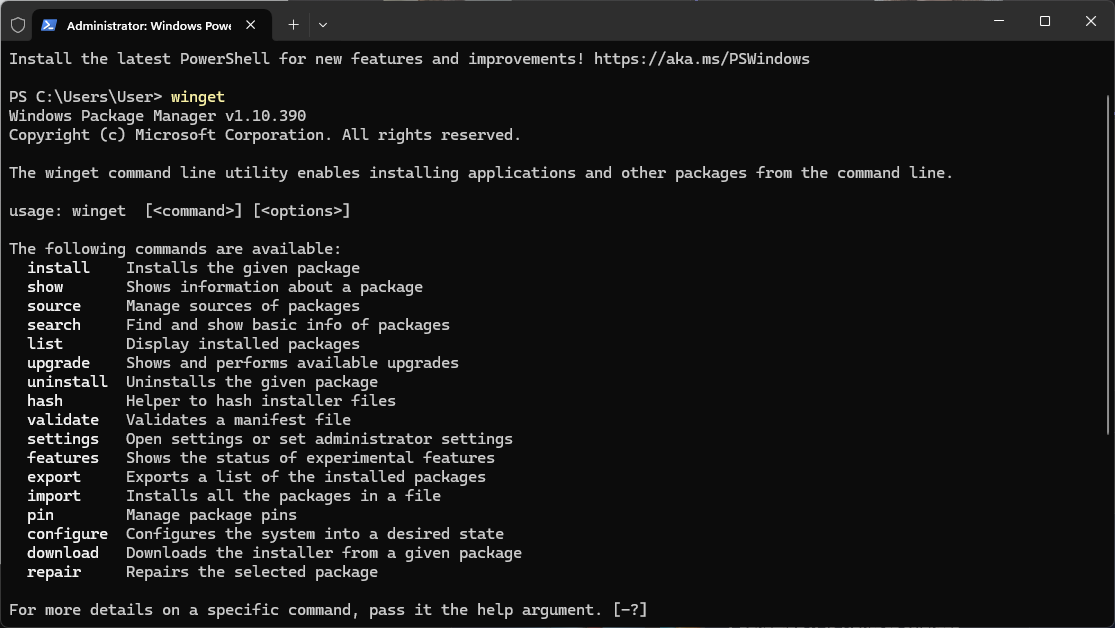This screenshot has height=628, width=1115.
Task: Click the 'install' command word
Action: 58,268
